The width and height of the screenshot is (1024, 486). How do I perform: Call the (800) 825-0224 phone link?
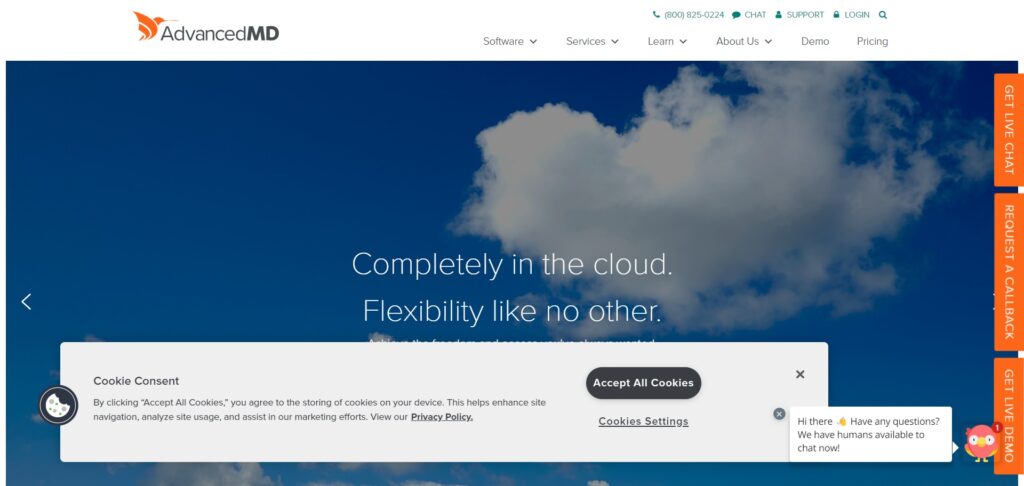coord(688,14)
